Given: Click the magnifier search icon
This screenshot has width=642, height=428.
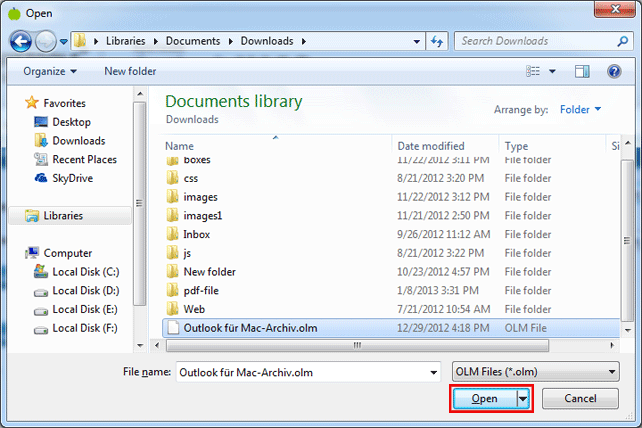Looking at the screenshot, I should point(623,41).
